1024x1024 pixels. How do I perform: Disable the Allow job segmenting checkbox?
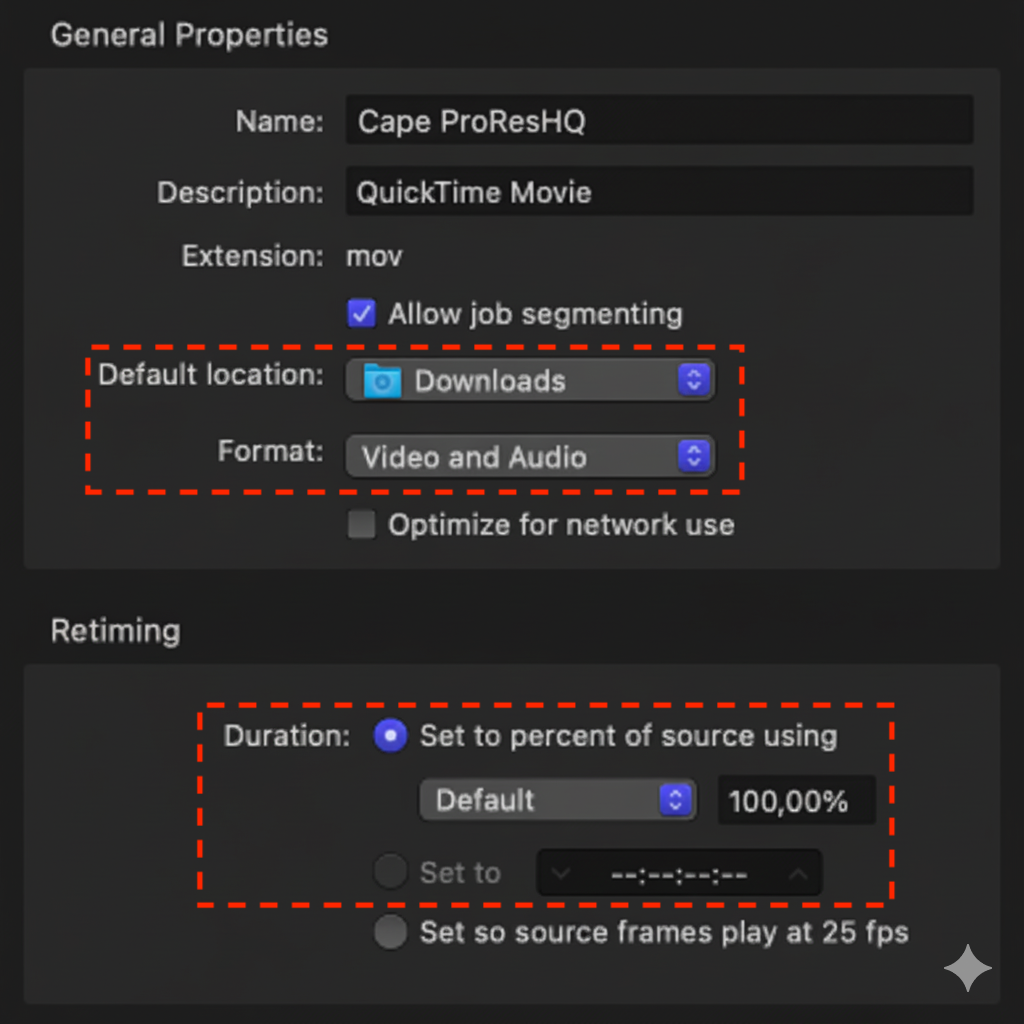click(x=360, y=313)
